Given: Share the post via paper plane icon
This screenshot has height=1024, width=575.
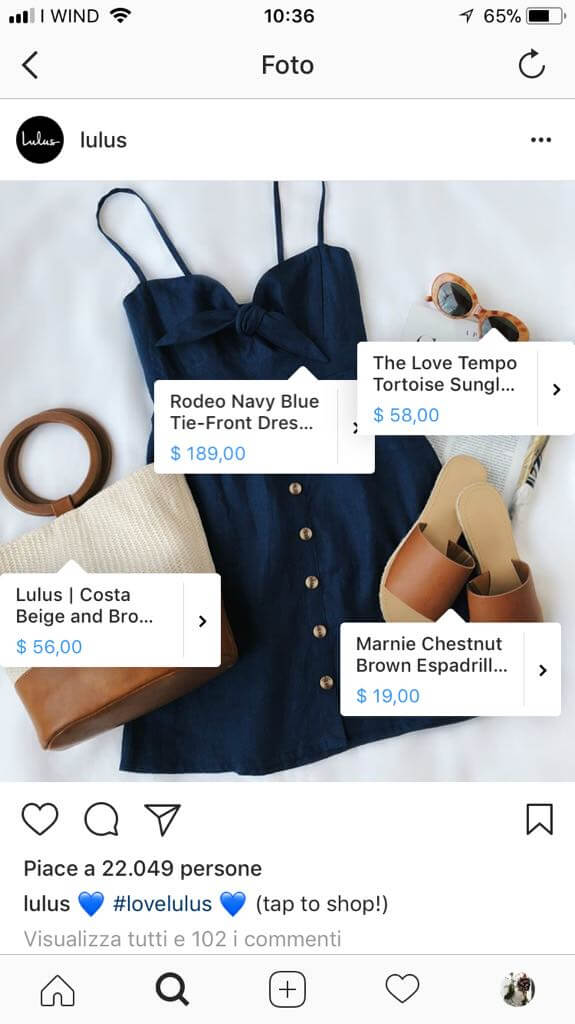Looking at the screenshot, I should (x=162, y=819).
